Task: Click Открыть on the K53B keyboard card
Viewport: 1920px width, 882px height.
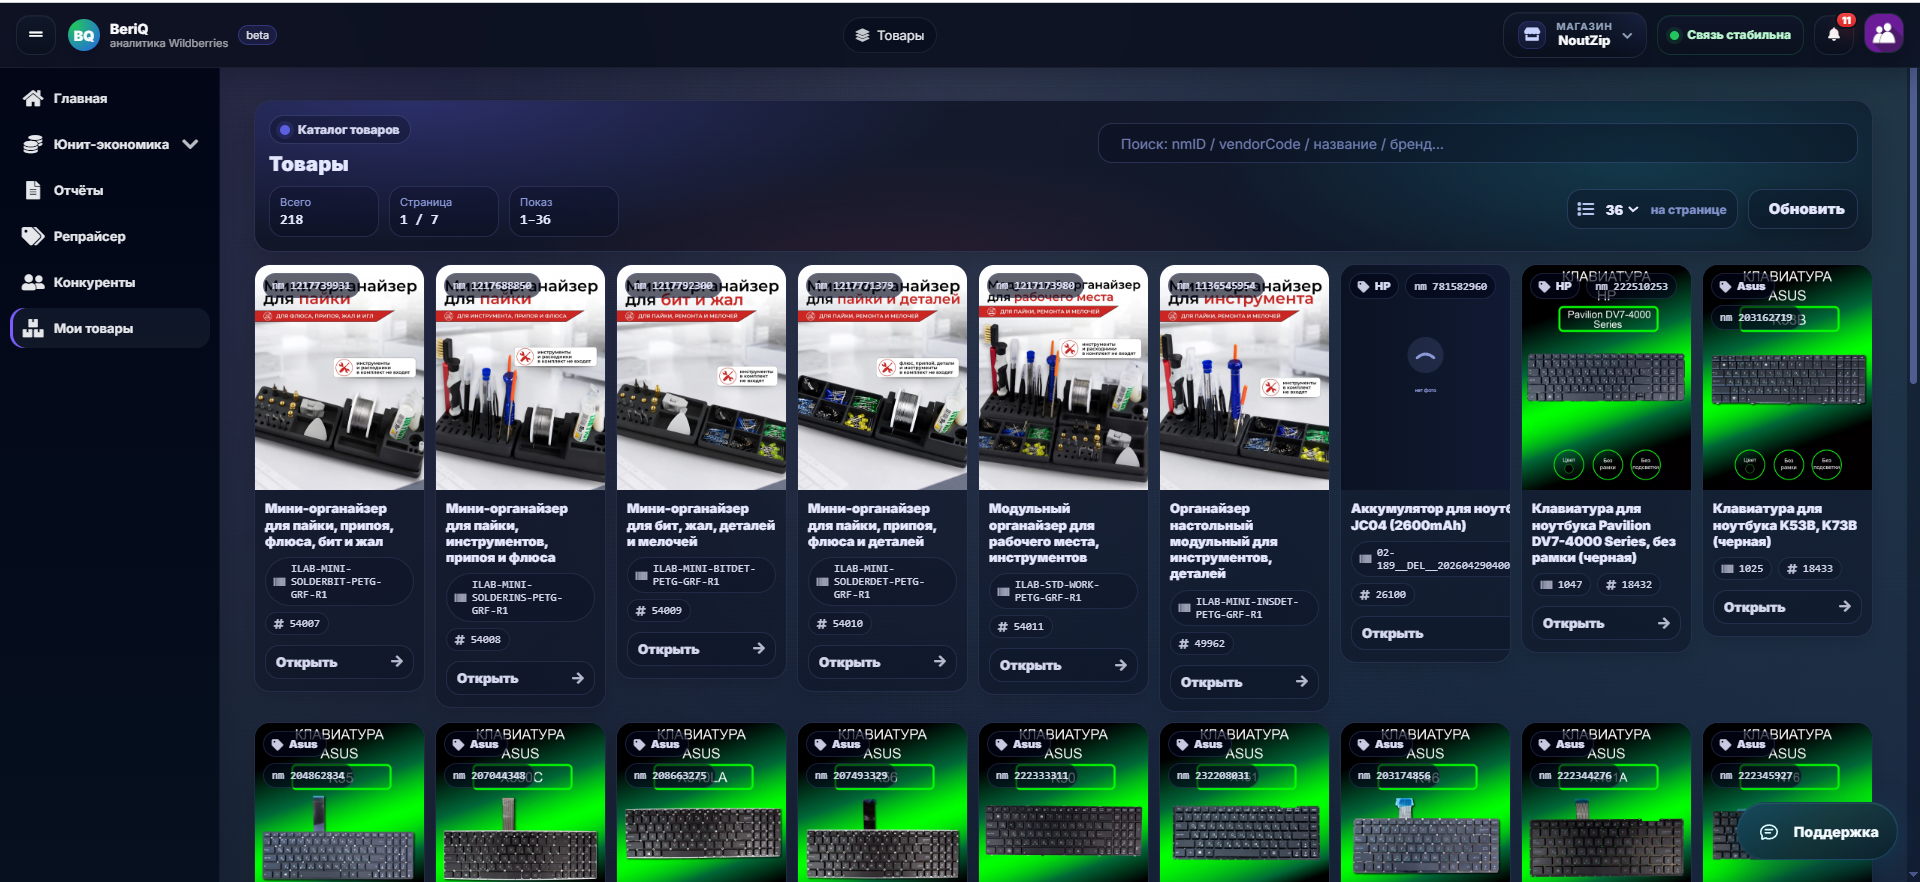Action: 1787,607
